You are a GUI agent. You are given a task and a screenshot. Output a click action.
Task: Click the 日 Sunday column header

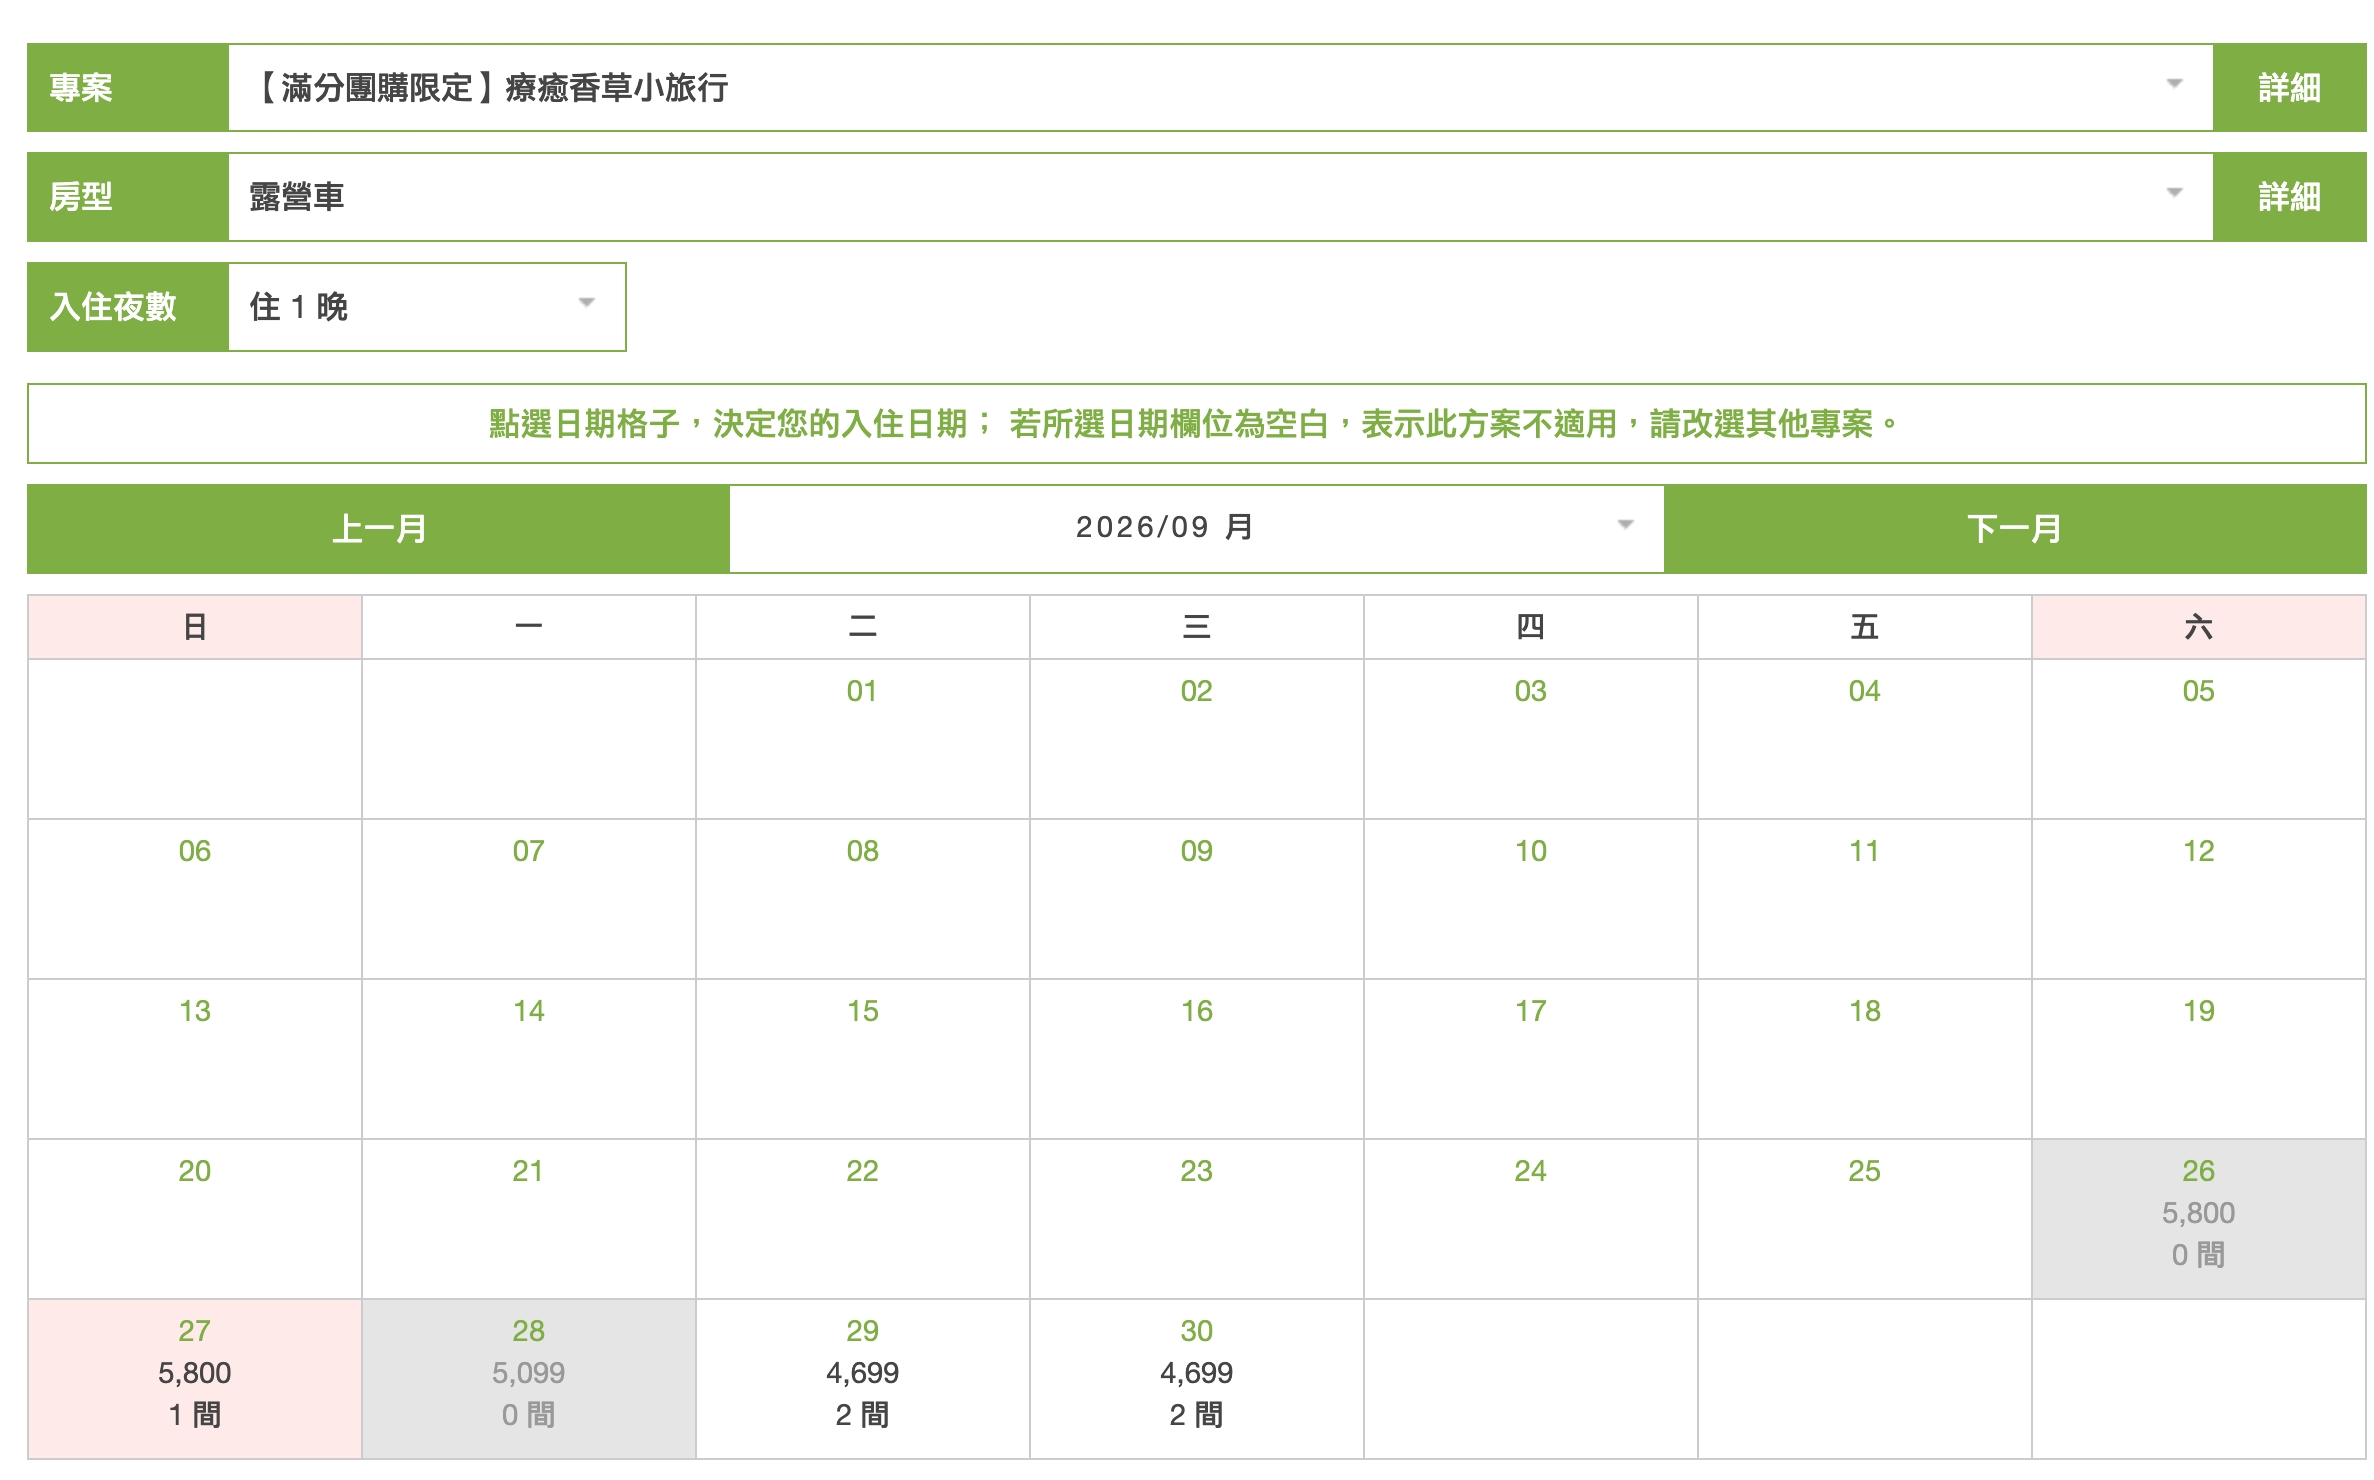(x=195, y=627)
